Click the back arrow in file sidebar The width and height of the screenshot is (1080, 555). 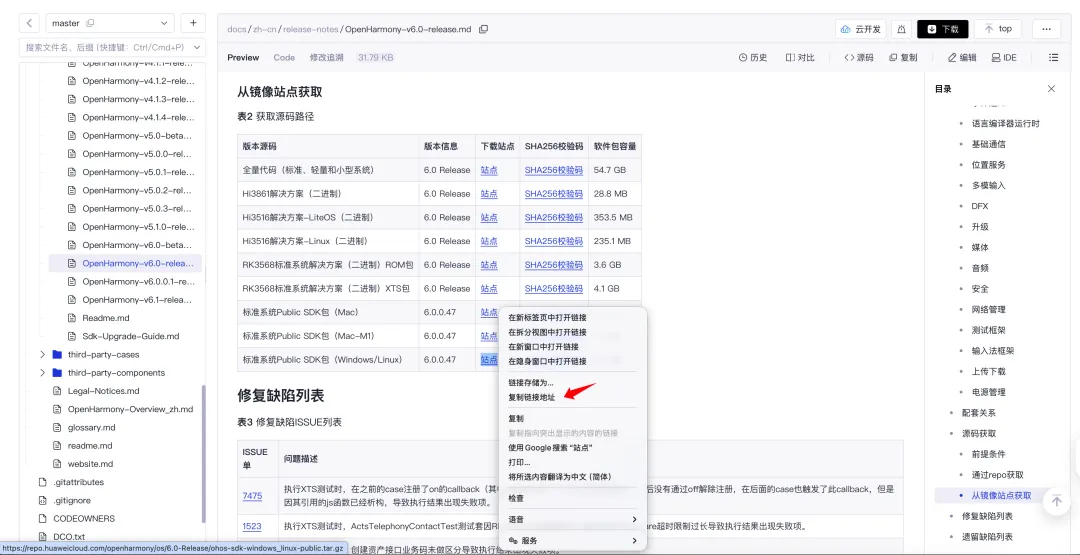[x=29, y=23]
